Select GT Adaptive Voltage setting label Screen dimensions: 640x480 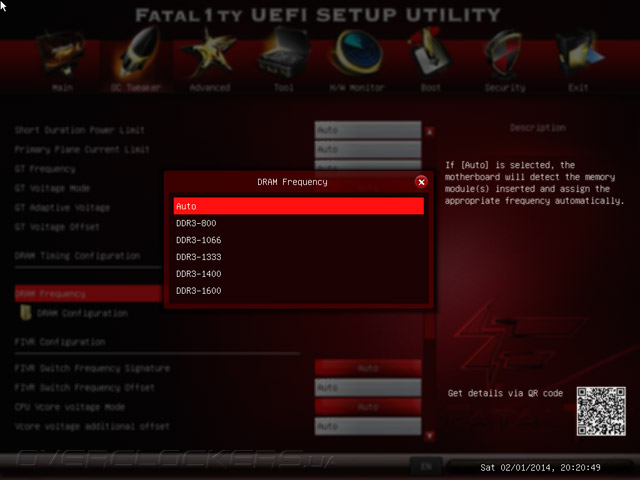tap(62, 207)
